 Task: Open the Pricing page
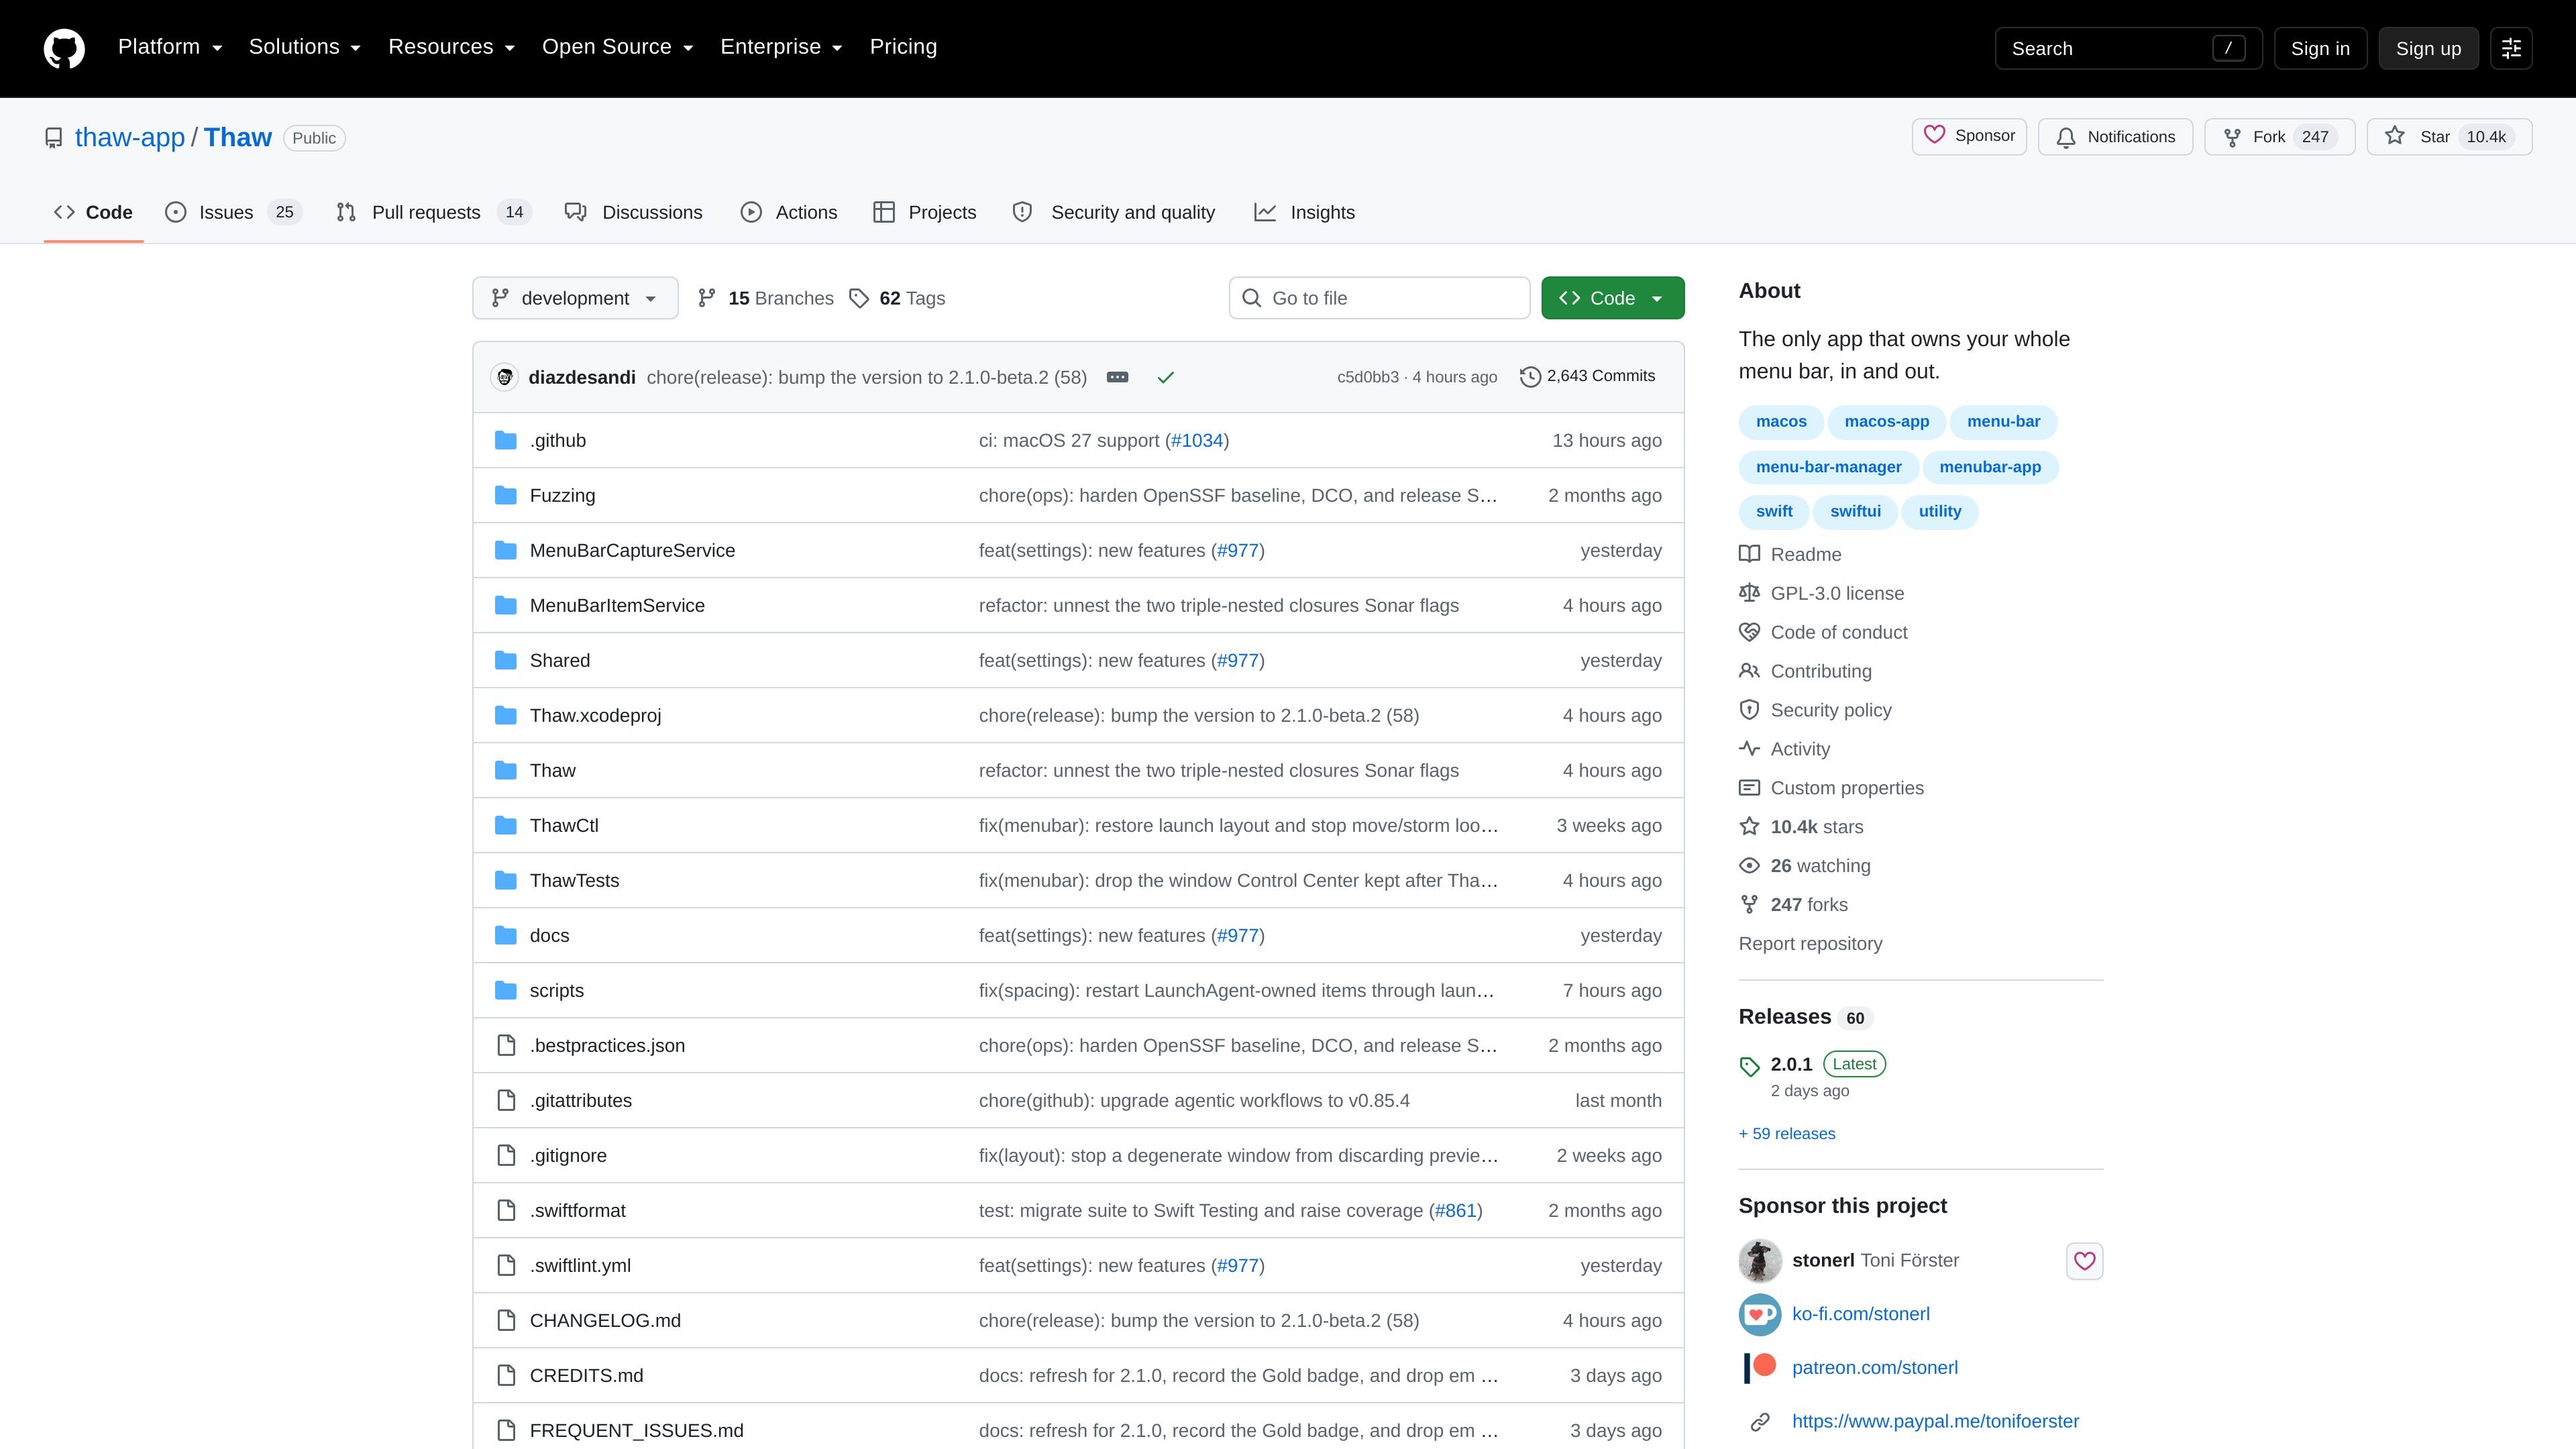click(903, 47)
